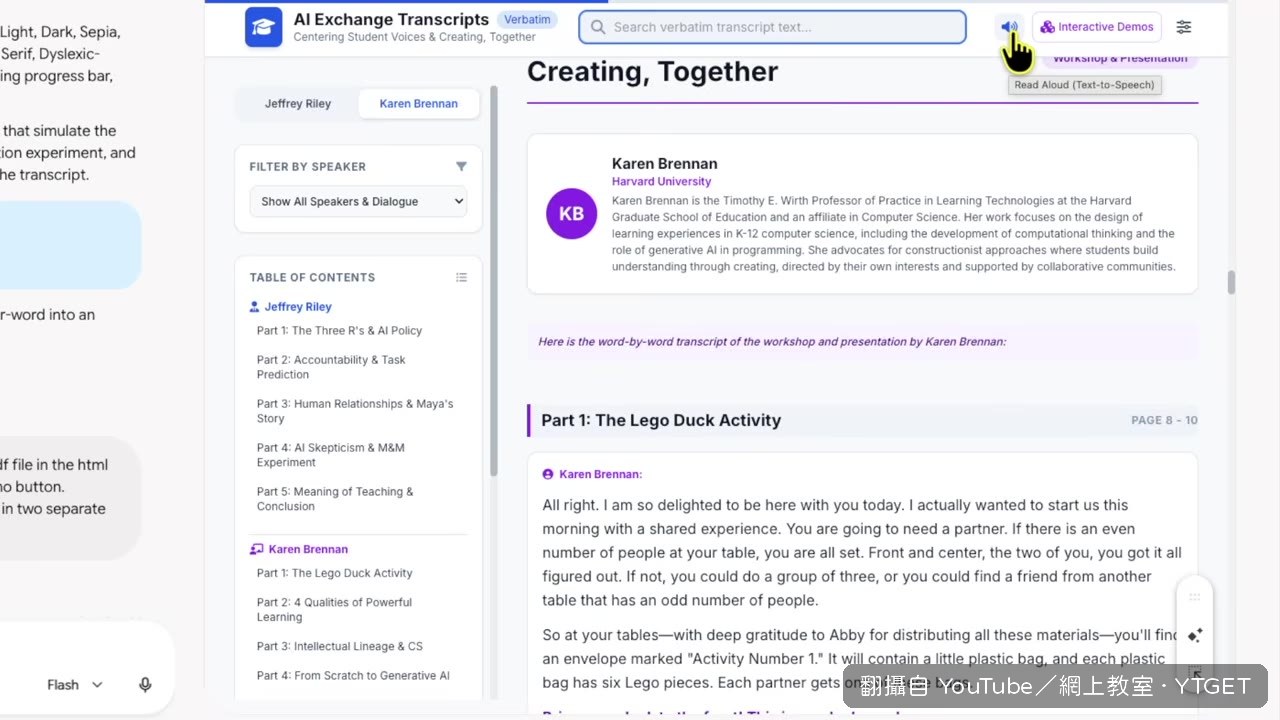This screenshot has width=1280, height=720.
Task: Open Interactive Demos
Action: (x=1097, y=27)
